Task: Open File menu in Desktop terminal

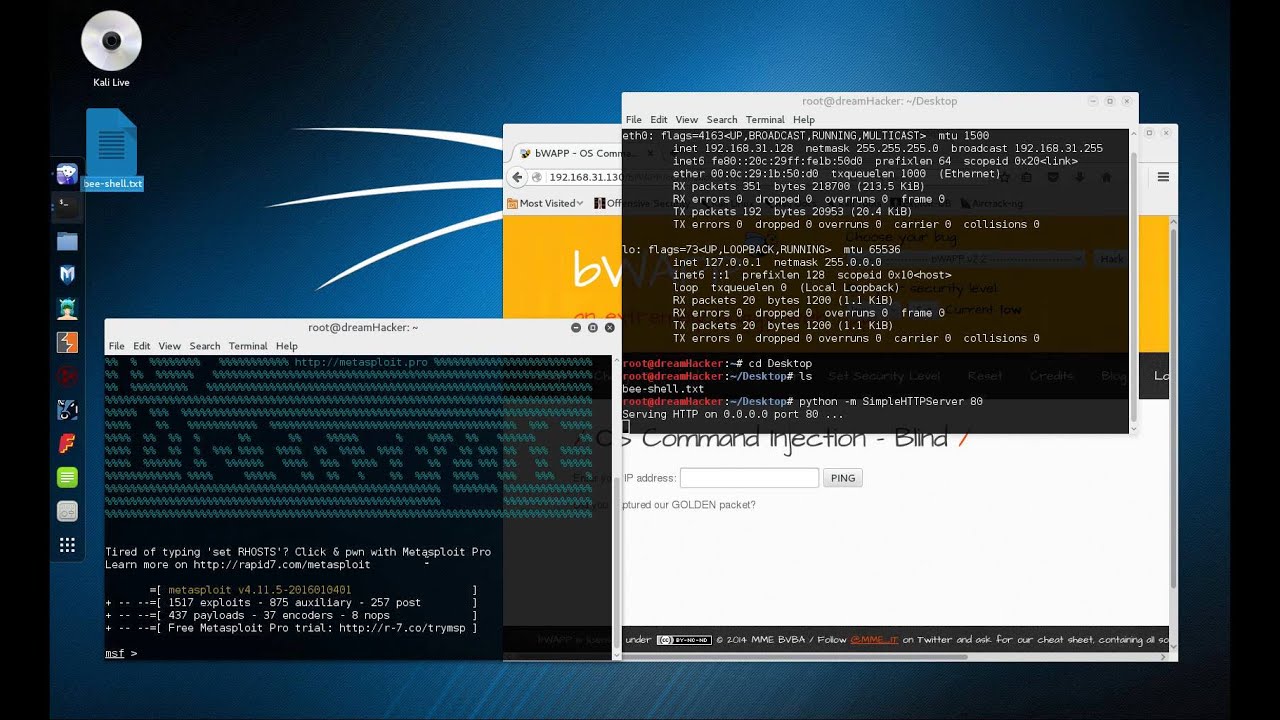Action: (634, 120)
